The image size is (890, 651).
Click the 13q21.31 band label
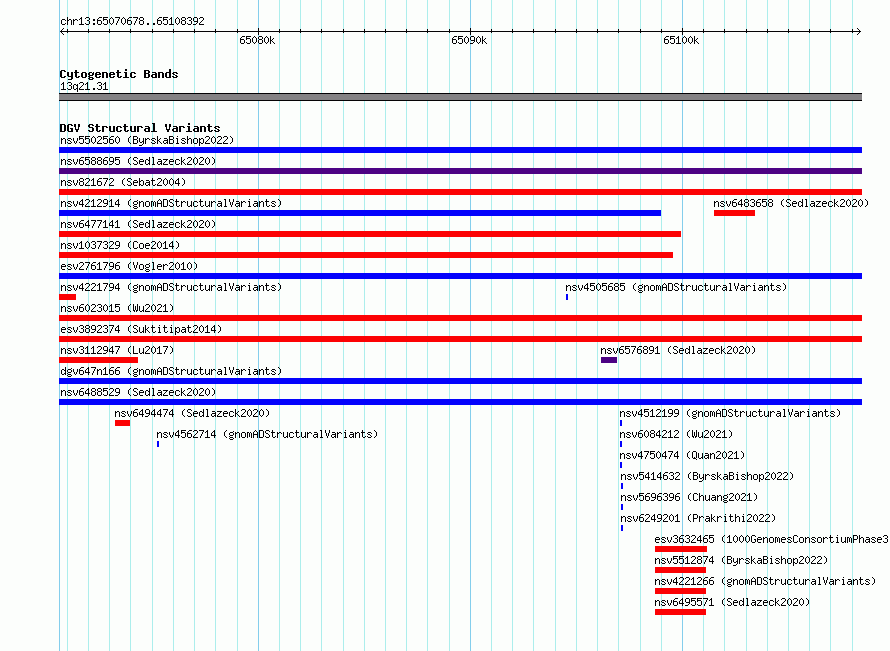pos(84,86)
